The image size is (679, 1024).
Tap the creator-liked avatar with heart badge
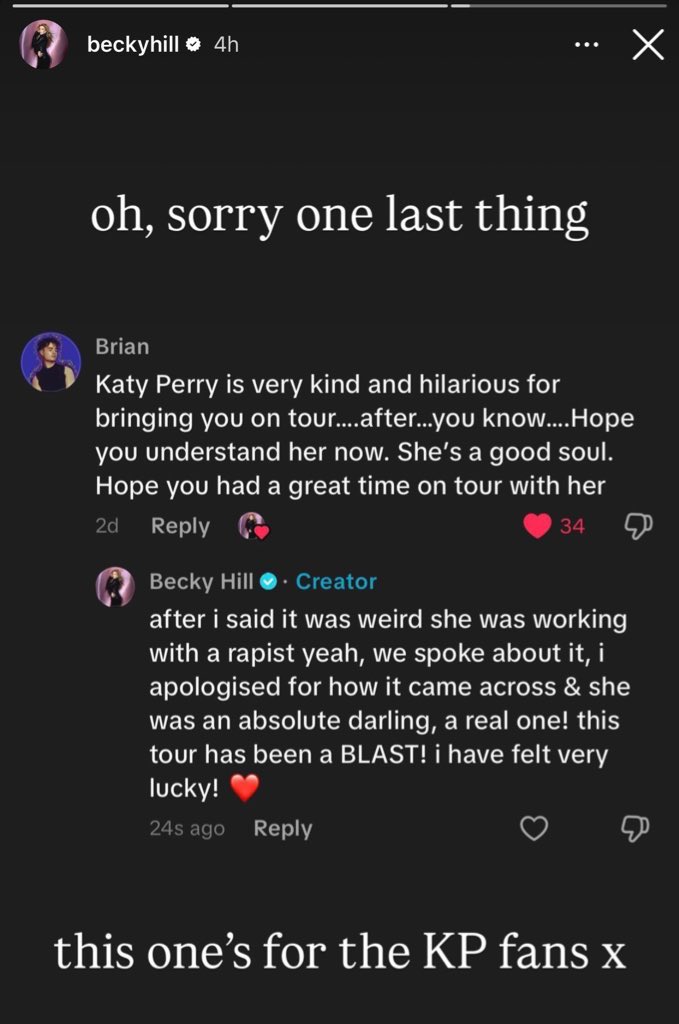(x=251, y=526)
